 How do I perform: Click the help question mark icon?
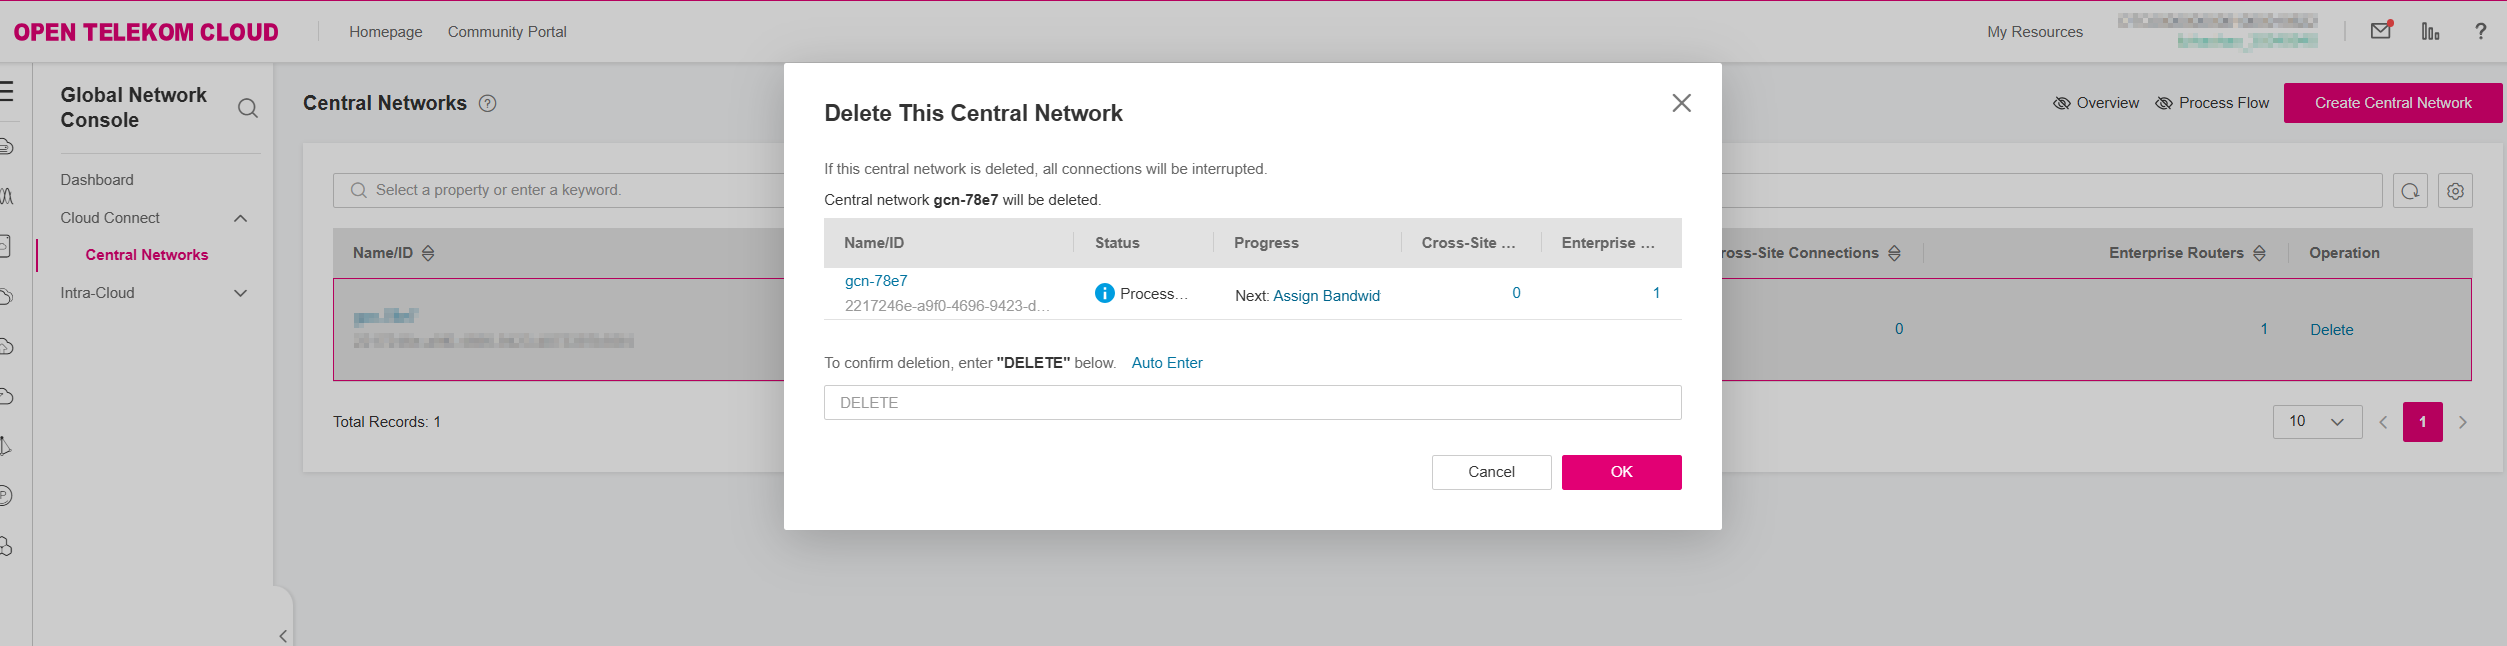pos(2480,31)
